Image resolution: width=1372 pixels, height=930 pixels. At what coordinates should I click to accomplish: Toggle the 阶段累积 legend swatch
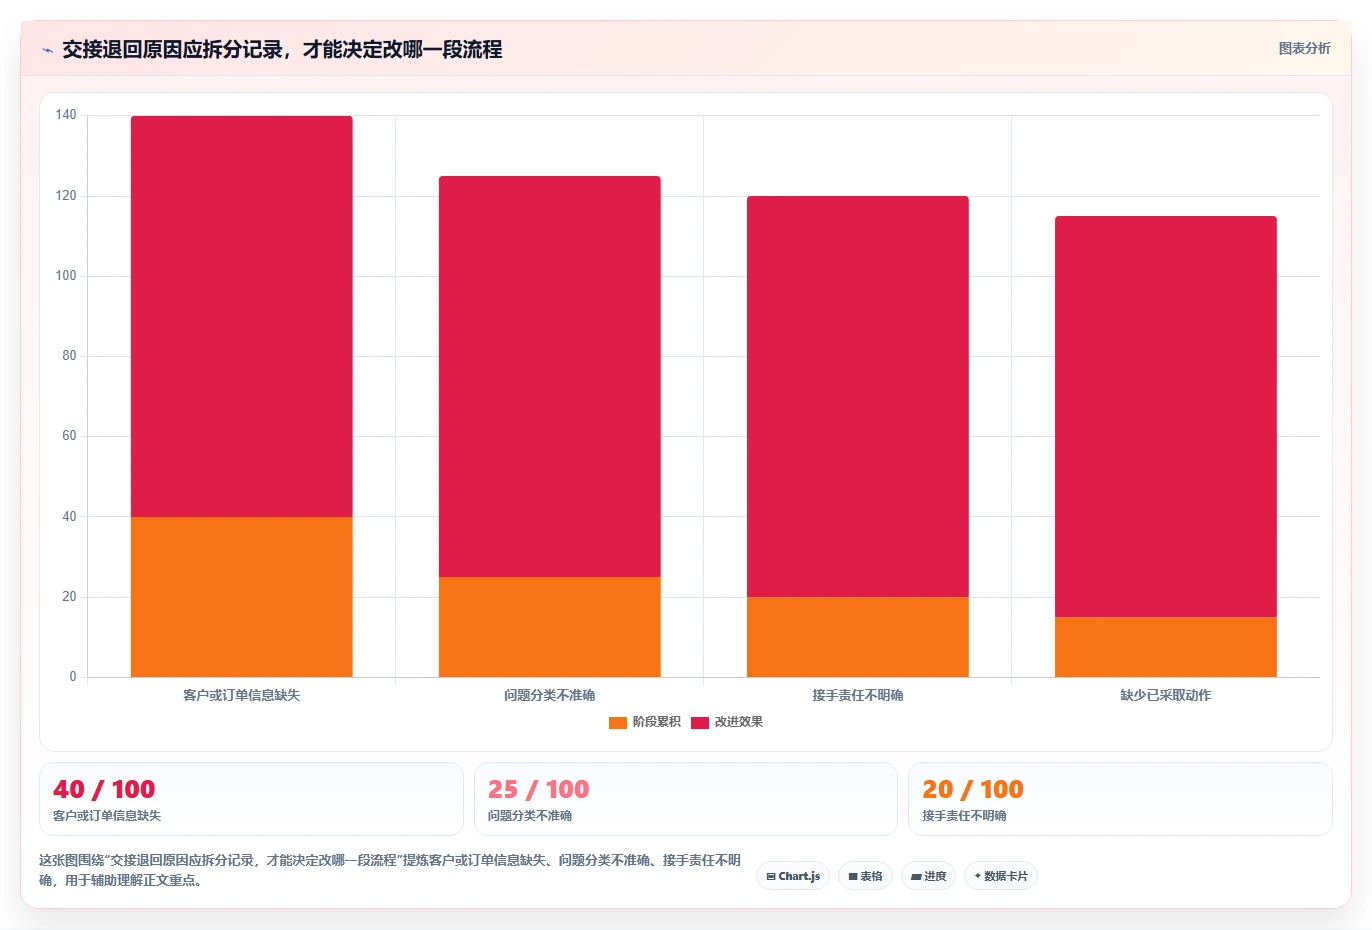coord(617,722)
